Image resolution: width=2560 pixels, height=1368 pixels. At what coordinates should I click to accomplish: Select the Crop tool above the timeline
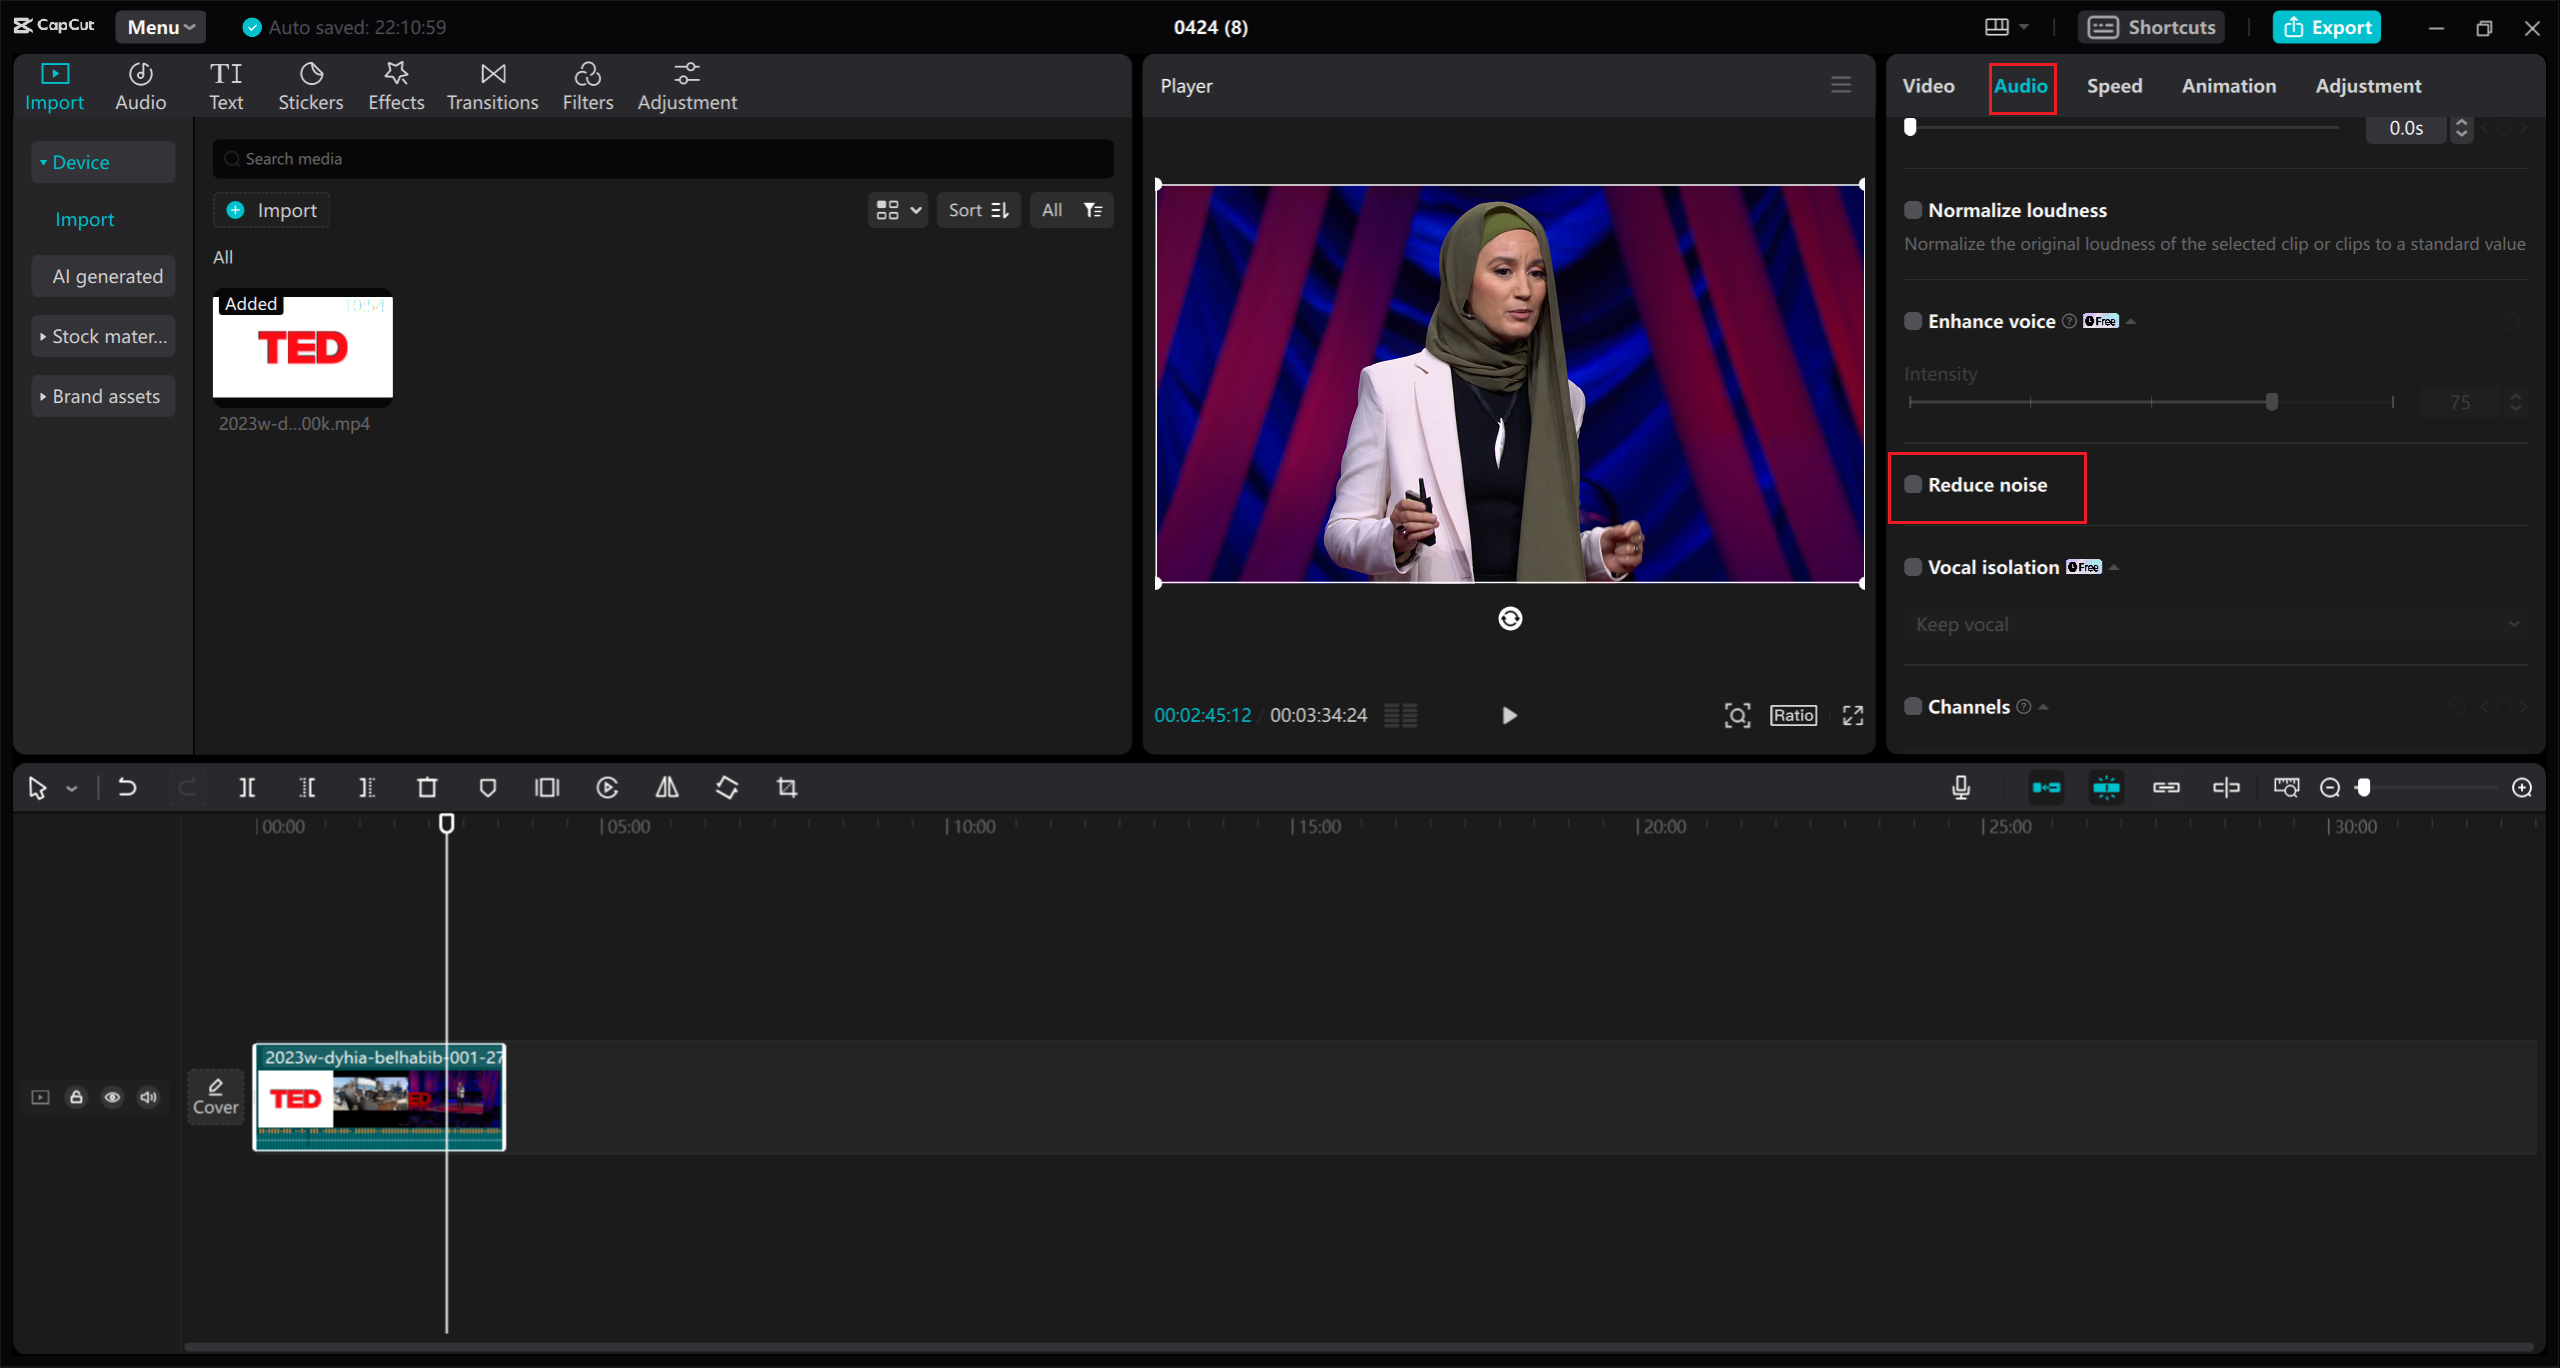coord(786,787)
